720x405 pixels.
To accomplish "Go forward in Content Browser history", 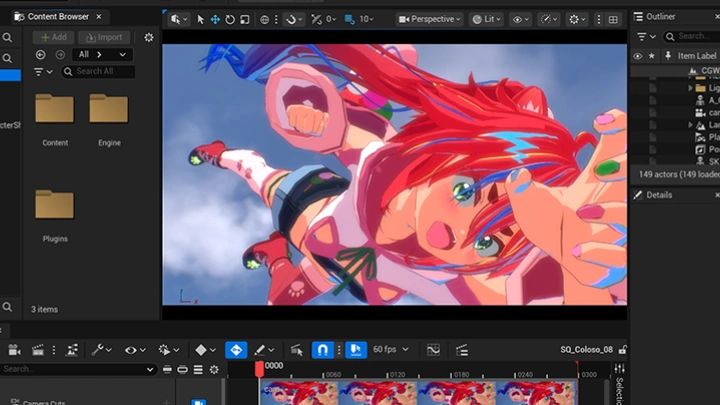I will click(60, 55).
